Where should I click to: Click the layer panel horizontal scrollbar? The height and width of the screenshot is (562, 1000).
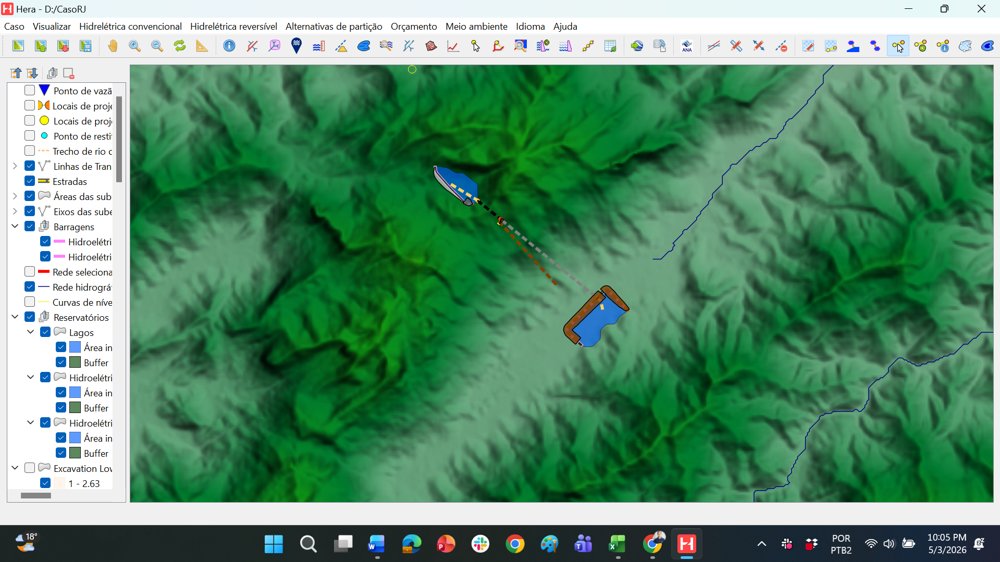[x=36, y=495]
